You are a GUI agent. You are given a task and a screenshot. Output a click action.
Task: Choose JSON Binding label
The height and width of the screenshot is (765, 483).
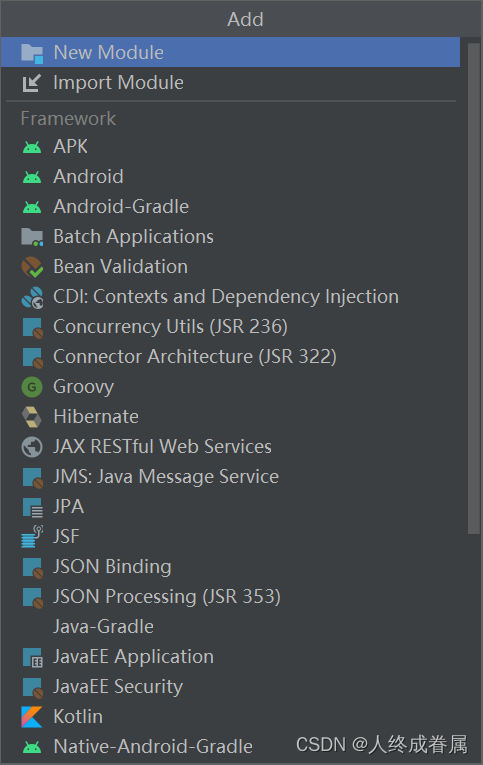coord(113,567)
